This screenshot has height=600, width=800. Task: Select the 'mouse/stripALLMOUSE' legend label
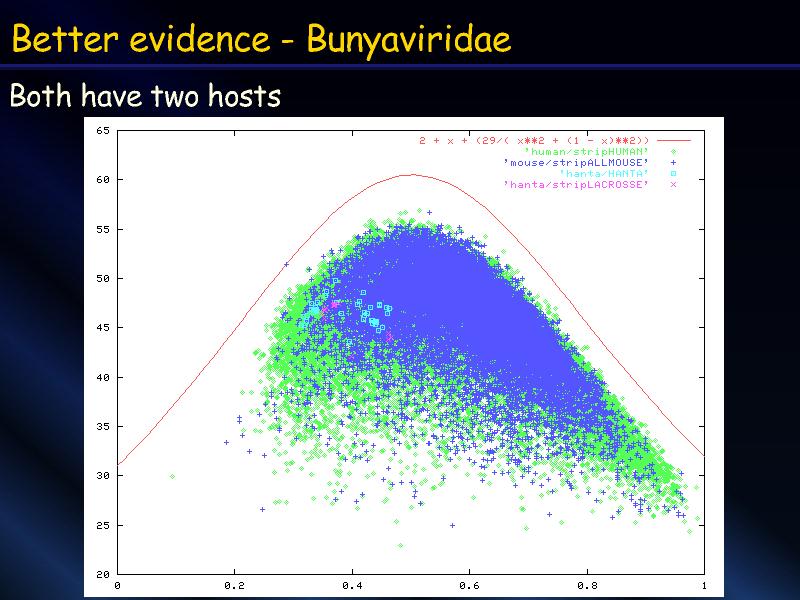click(x=576, y=162)
